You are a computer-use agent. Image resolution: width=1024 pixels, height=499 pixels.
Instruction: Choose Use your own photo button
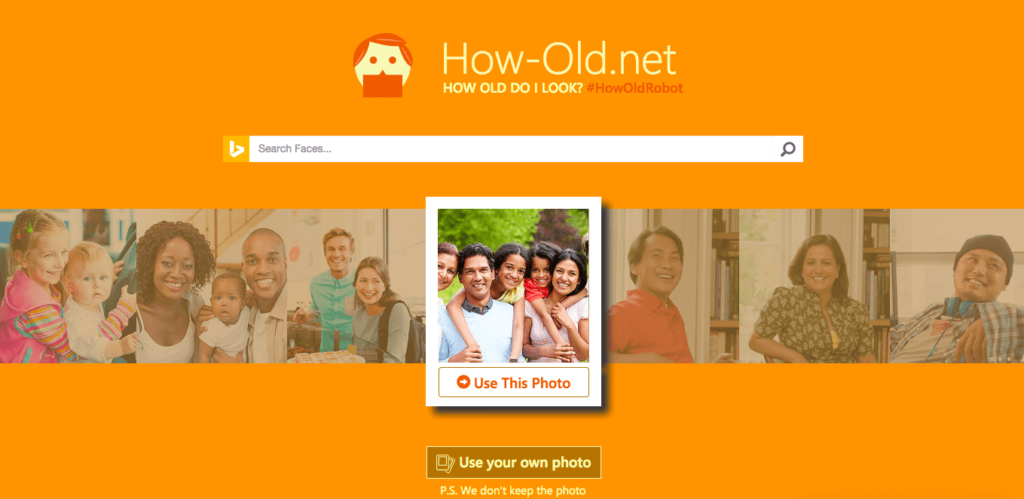click(x=513, y=463)
